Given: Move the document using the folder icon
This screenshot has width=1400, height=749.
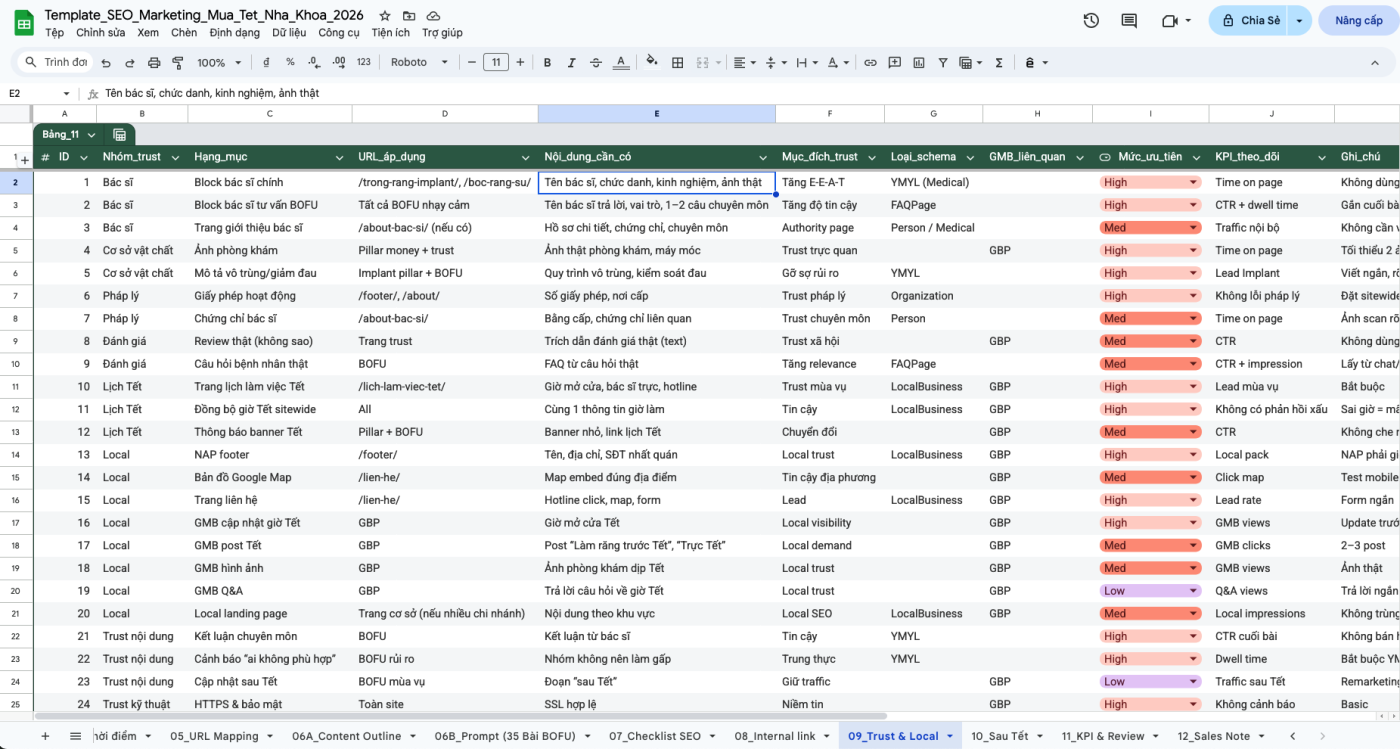Looking at the screenshot, I should coord(409,17).
